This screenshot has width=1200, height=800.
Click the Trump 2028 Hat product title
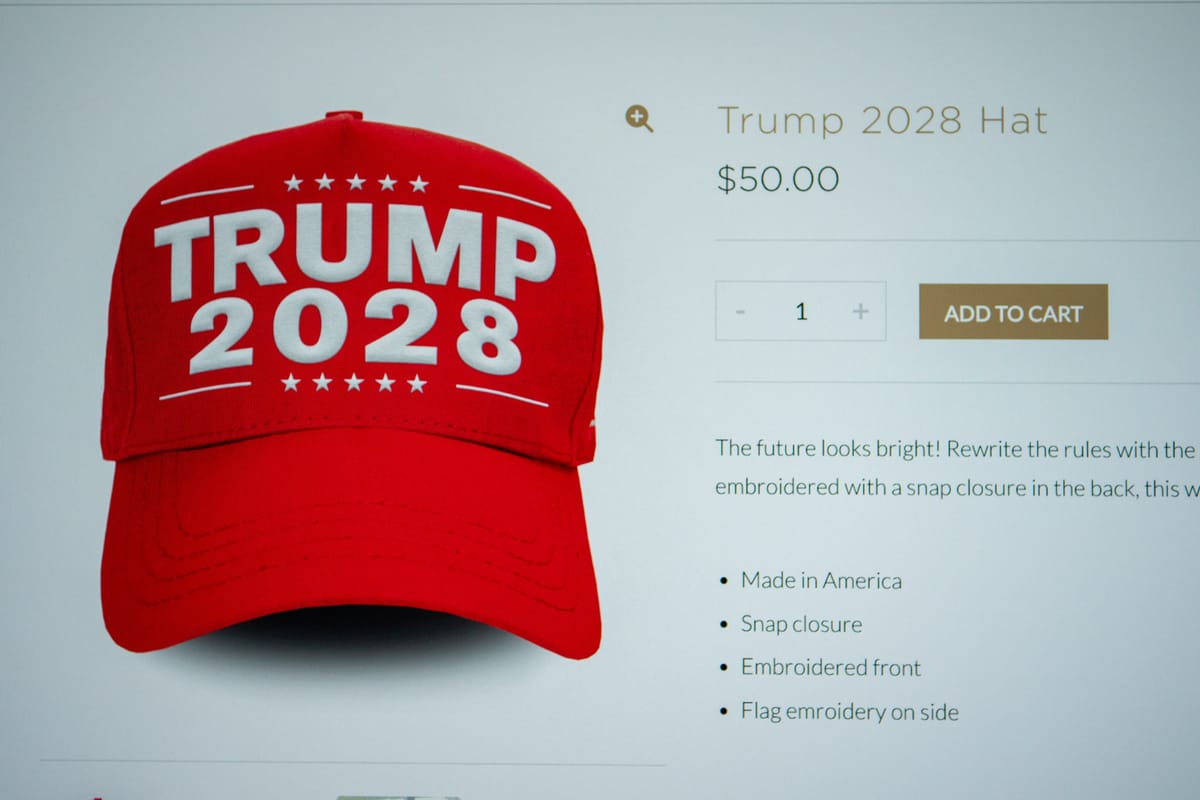(x=882, y=121)
